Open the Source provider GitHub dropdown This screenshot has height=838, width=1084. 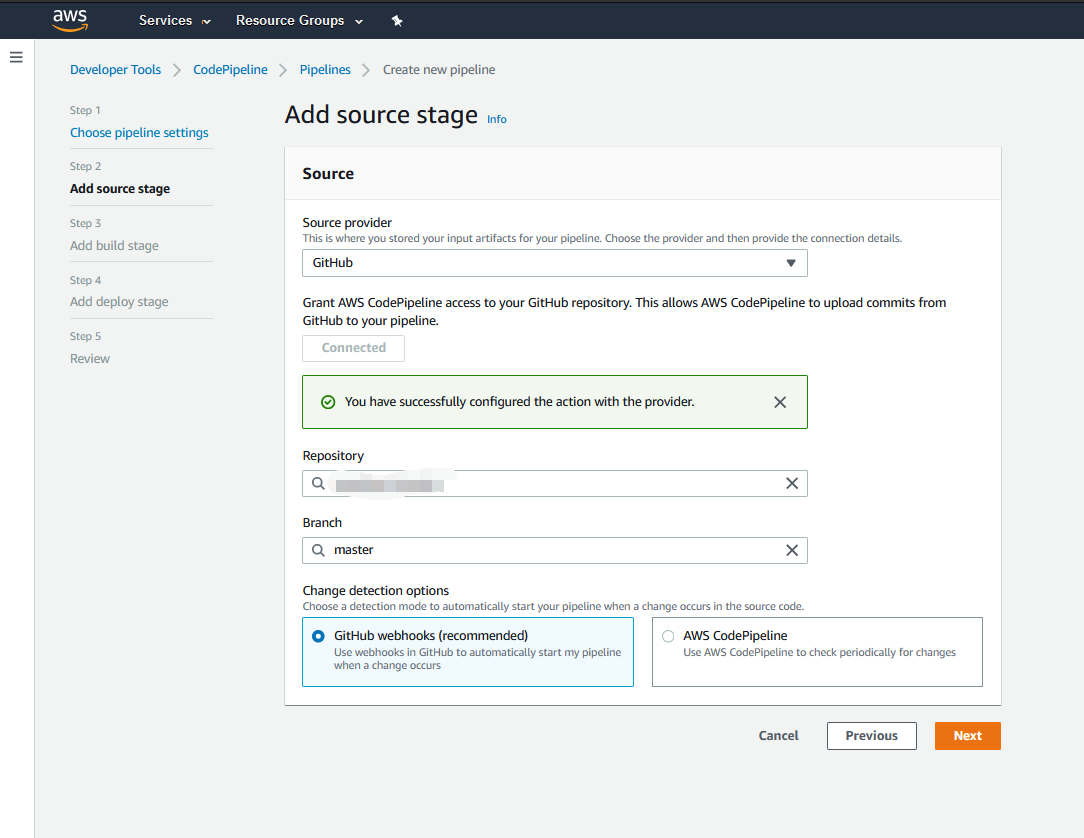tap(554, 263)
